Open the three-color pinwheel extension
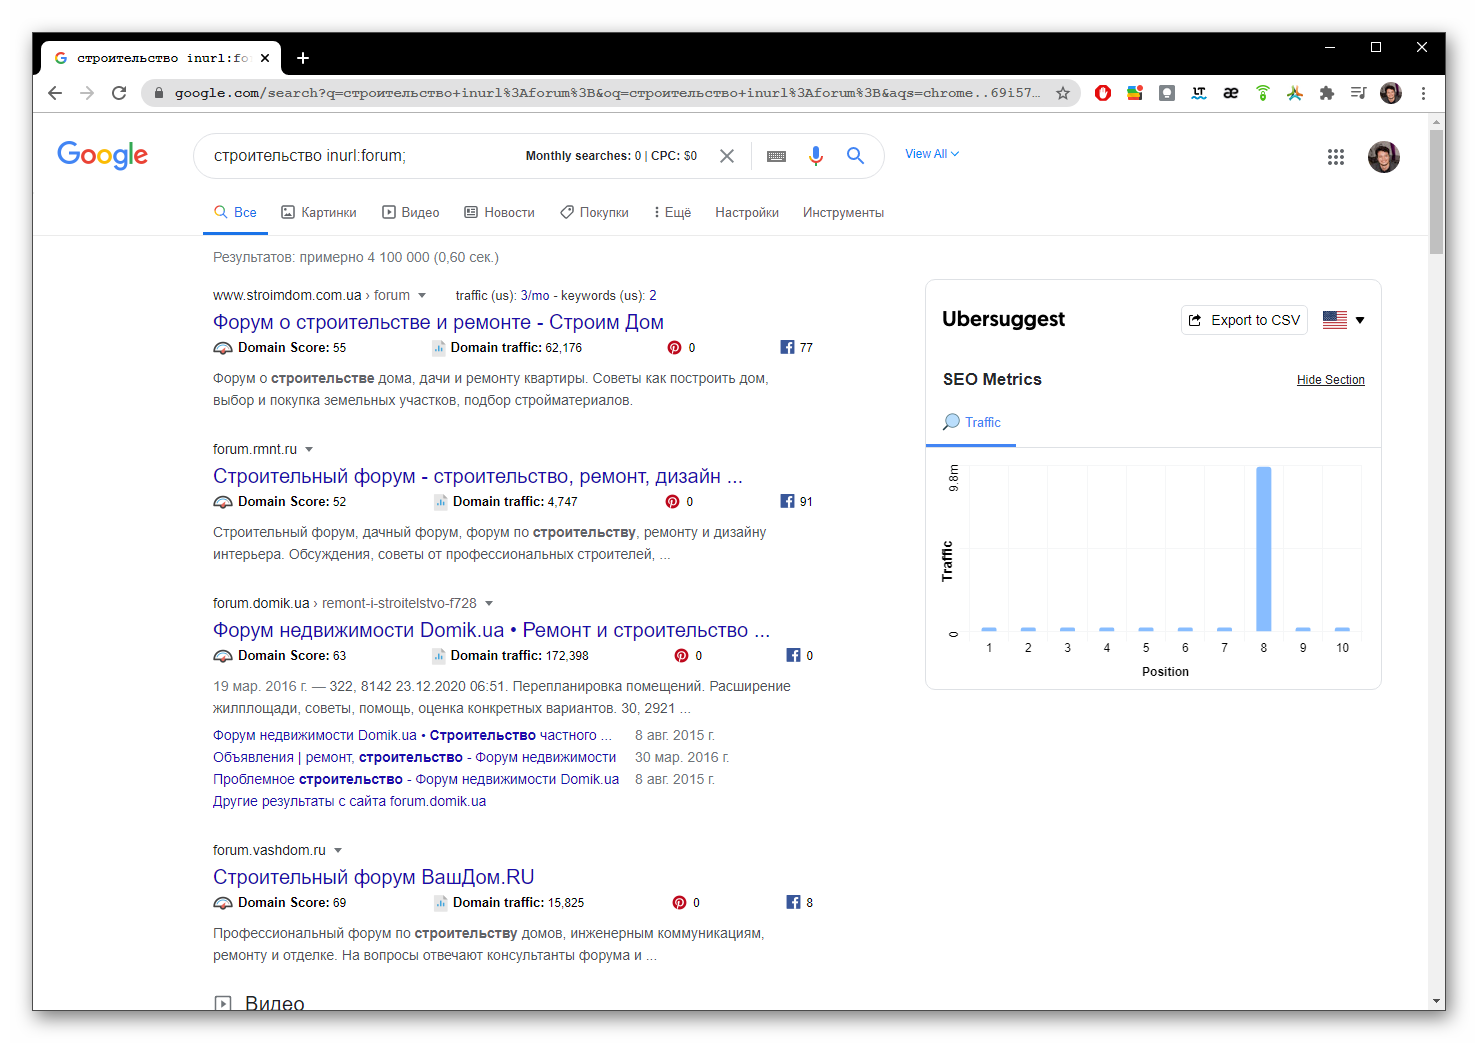The width and height of the screenshot is (1478, 1043). [1295, 93]
